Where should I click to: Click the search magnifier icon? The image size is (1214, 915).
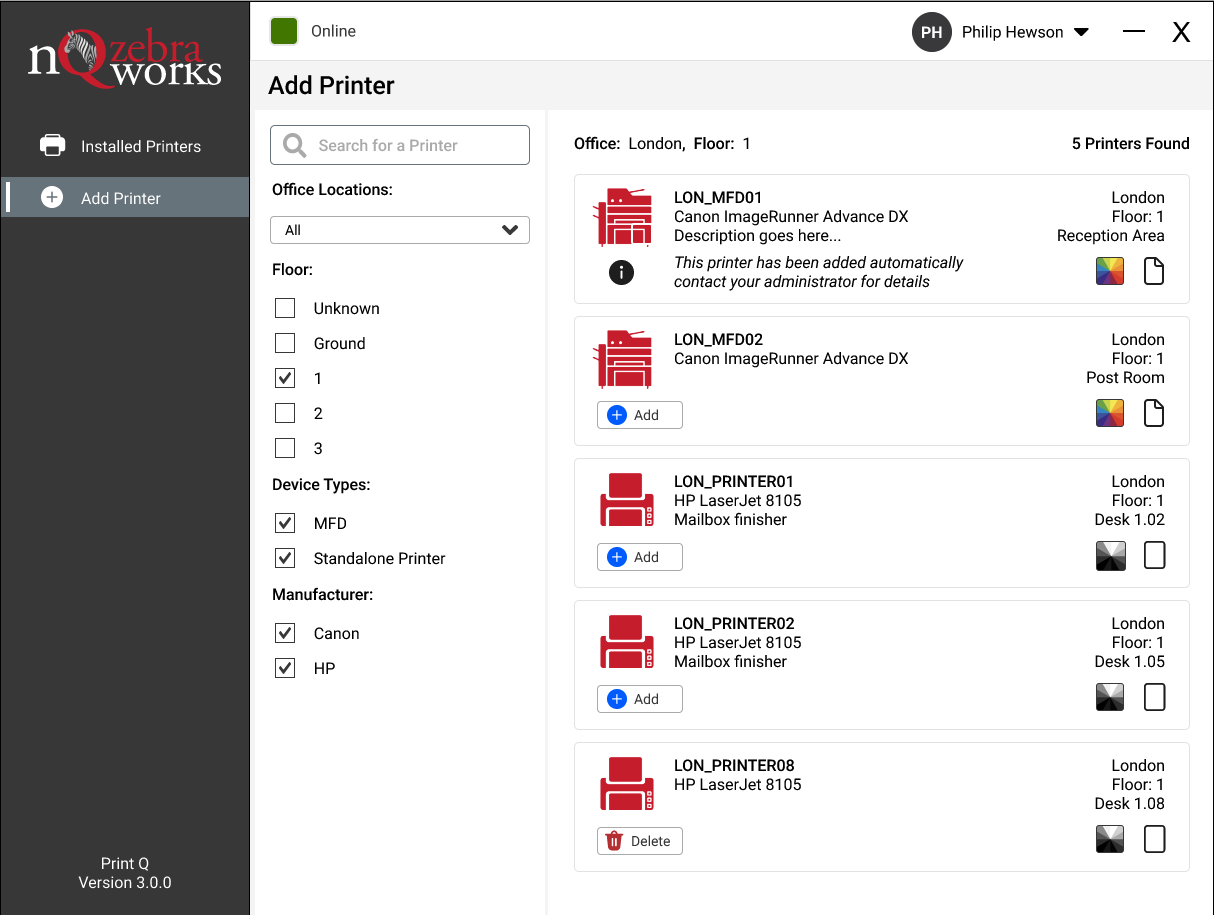coord(293,145)
